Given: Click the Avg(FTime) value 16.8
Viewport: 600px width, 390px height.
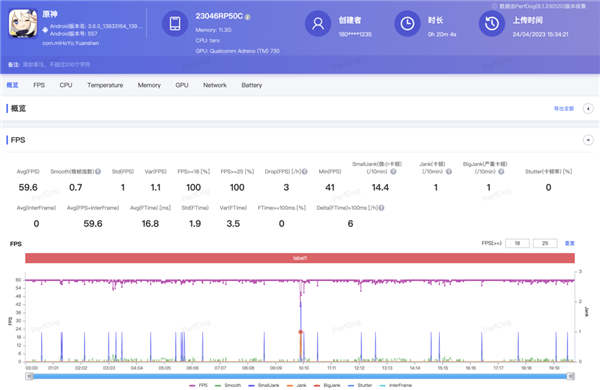Looking at the screenshot, I should (x=150, y=224).
